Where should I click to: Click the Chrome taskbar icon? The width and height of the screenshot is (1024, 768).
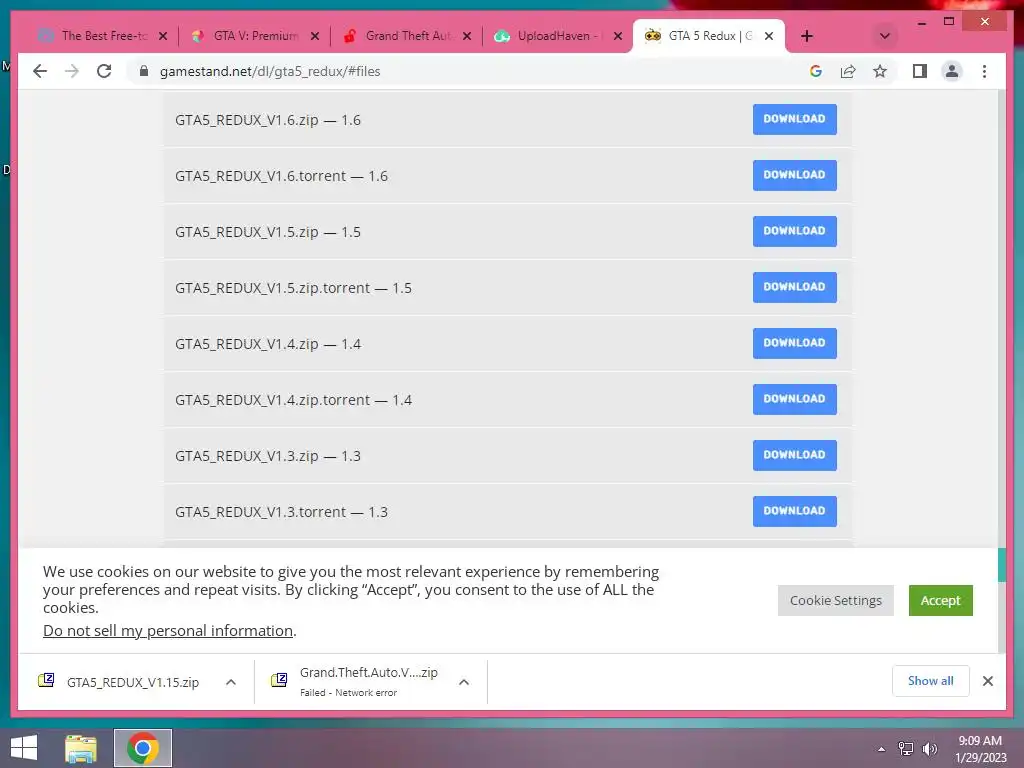point(143,748)
